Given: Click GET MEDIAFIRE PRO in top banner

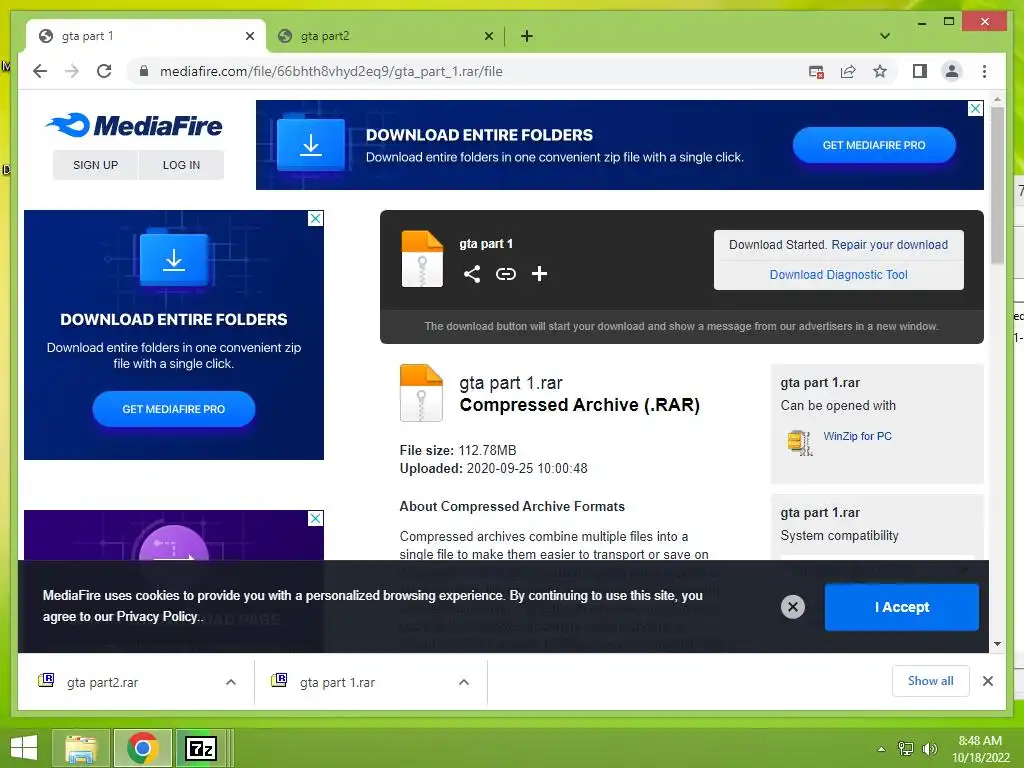Looking at the screenshot, I should tap(874, 145).
